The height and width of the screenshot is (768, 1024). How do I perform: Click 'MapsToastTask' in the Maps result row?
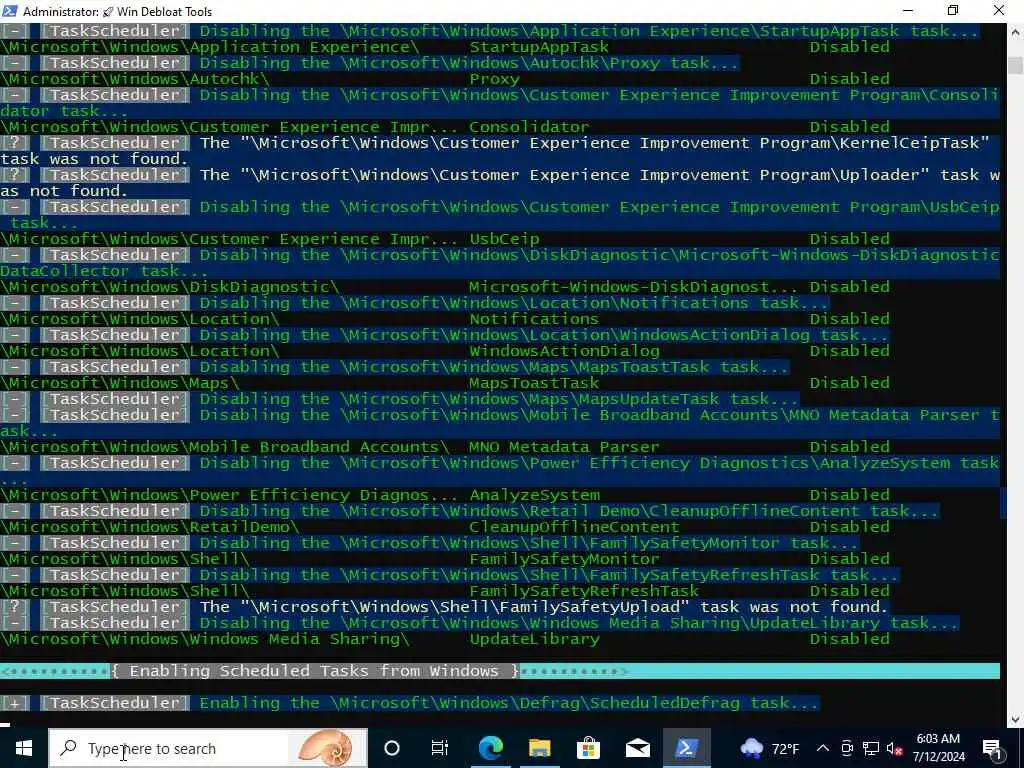click(534, 383)
